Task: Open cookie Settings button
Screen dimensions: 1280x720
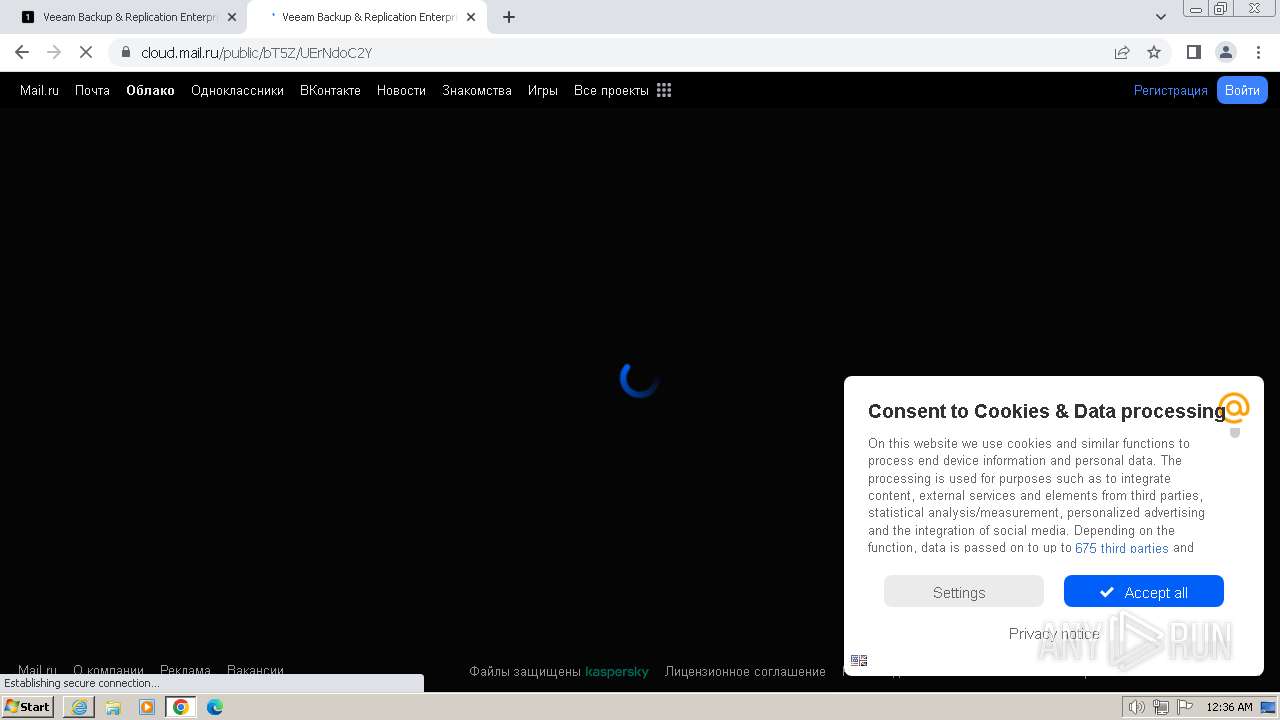Action: [964, 591]
